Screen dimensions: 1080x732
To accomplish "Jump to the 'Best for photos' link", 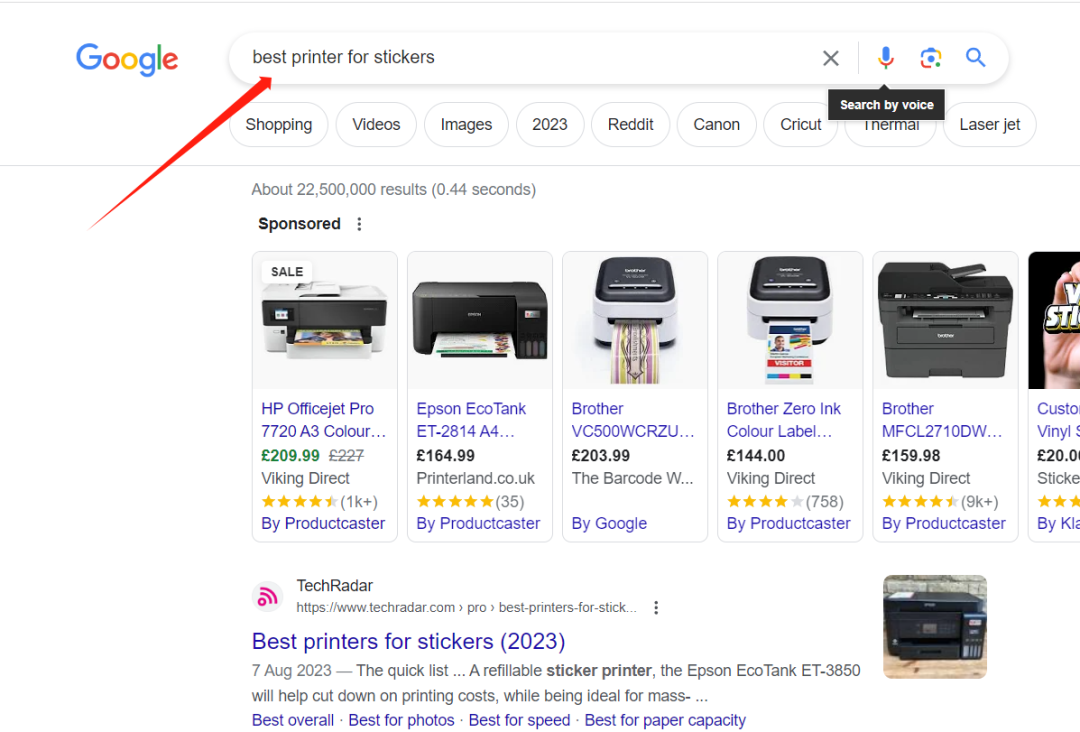I will coord(402,720).
